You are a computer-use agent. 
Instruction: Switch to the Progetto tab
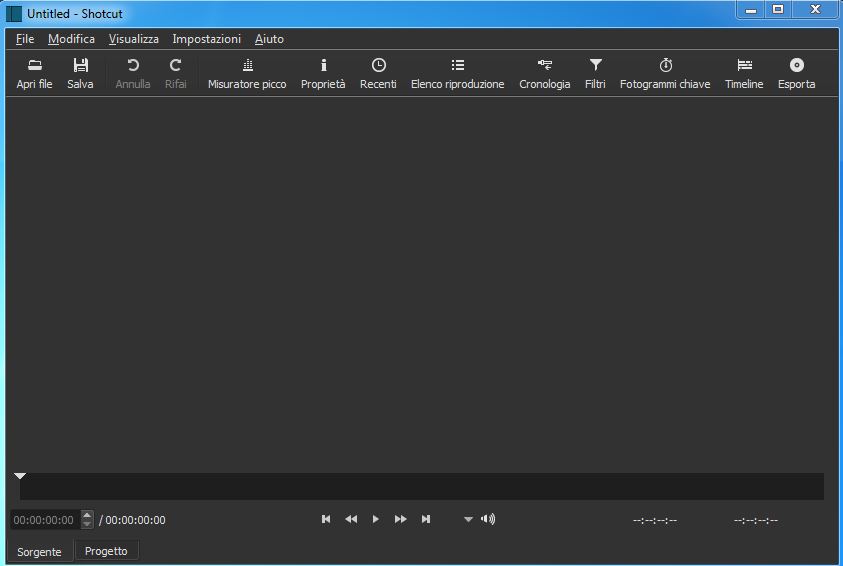click(106, 551)
